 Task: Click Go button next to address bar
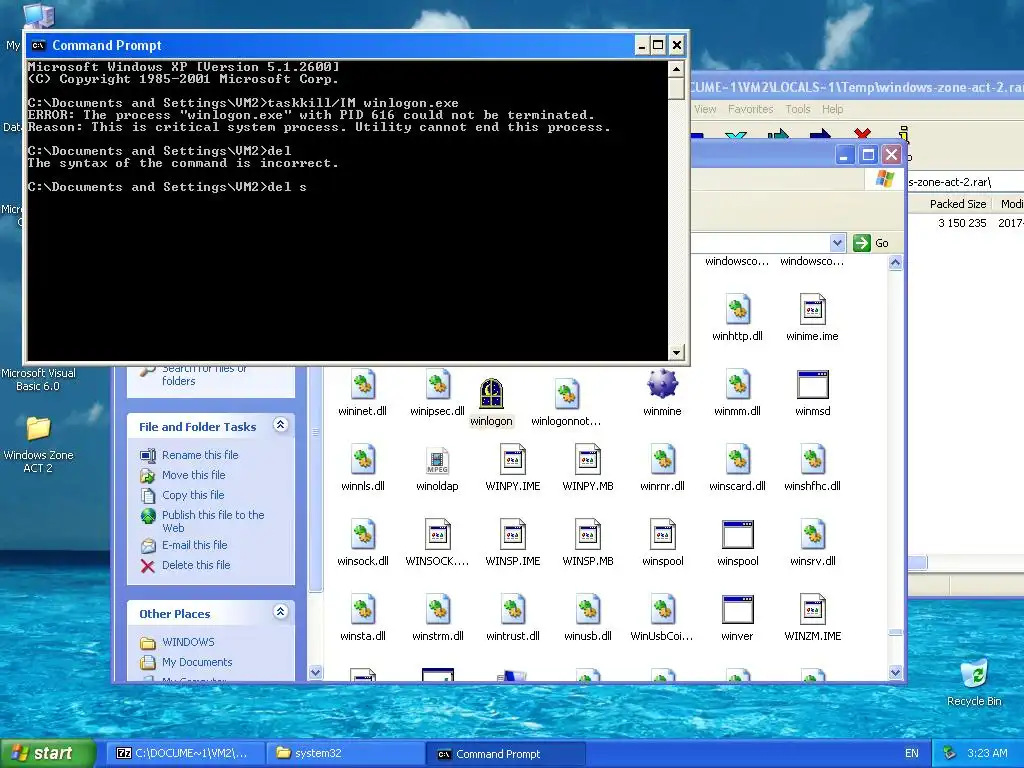pyautogui.click(x=871, y=243)
